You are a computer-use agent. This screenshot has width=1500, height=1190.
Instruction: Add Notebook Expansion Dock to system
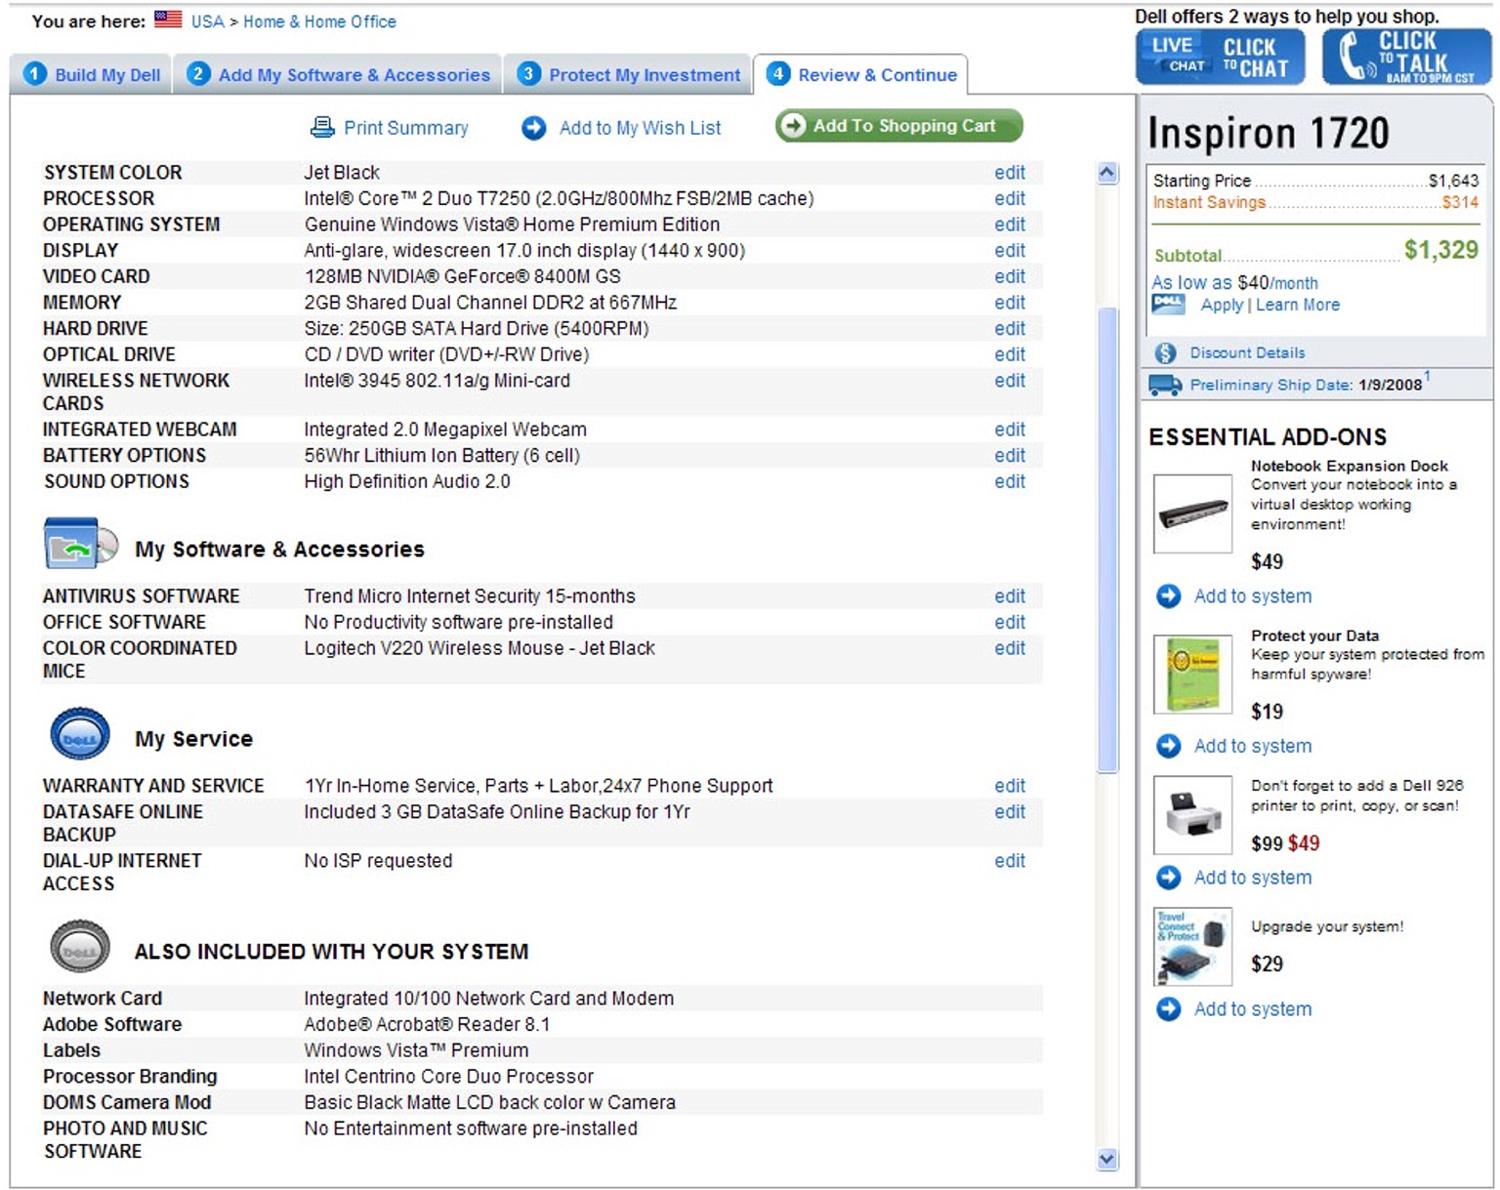1253,597
